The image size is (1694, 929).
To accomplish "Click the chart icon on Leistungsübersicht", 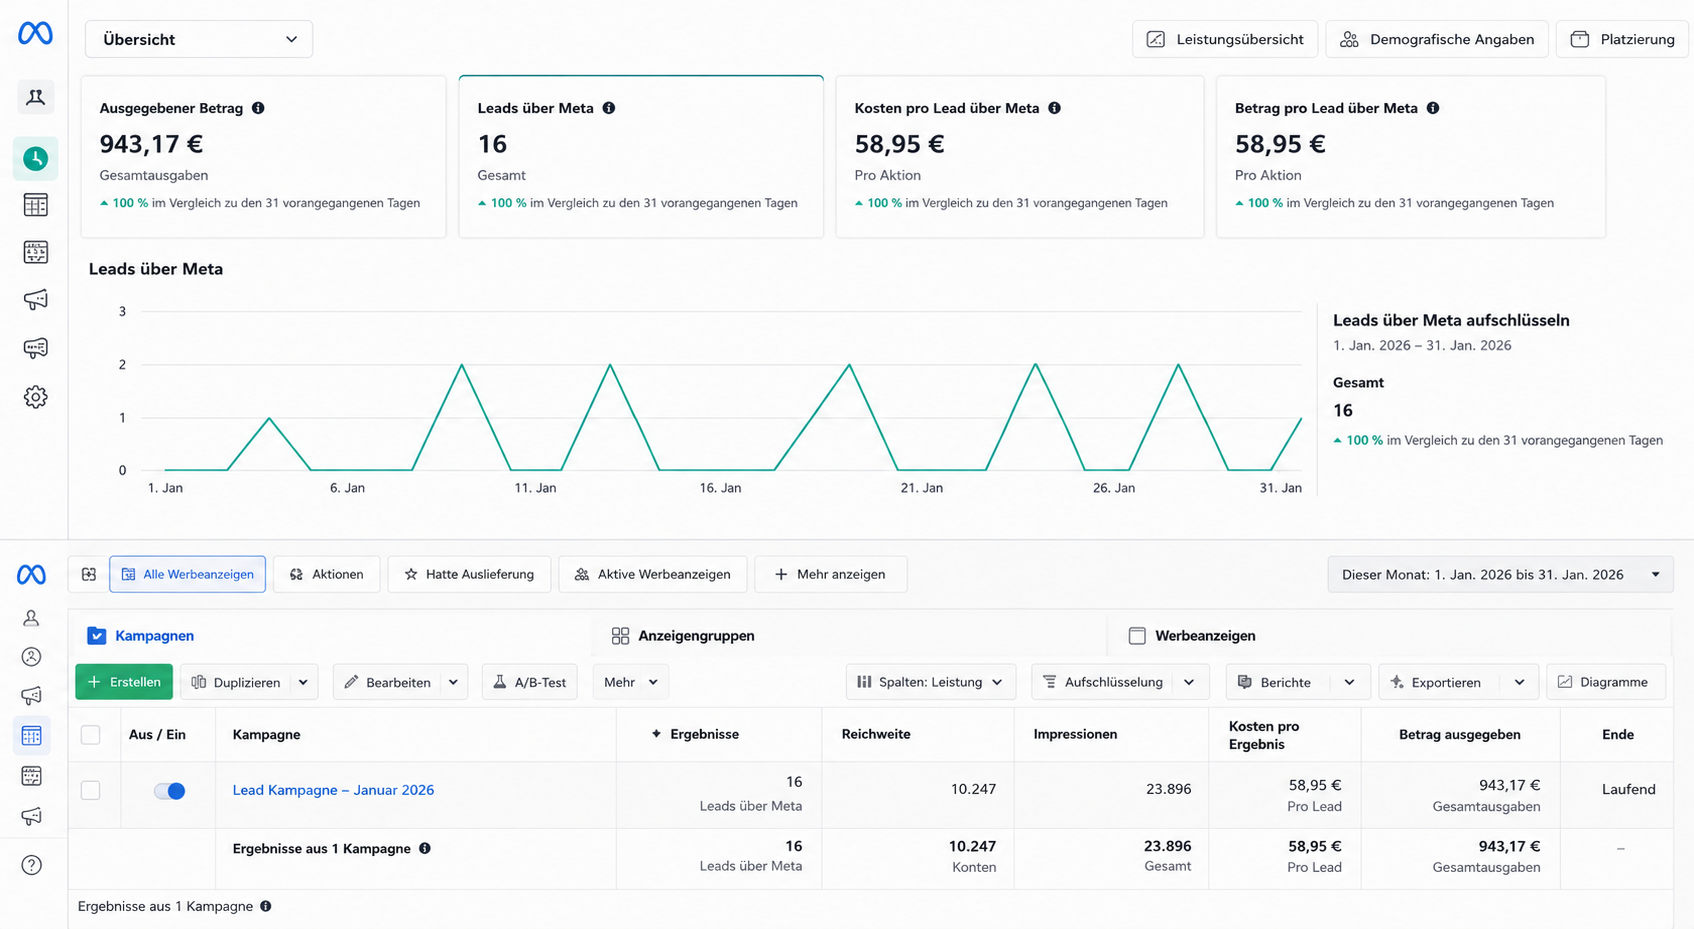I will point(1156,39).
